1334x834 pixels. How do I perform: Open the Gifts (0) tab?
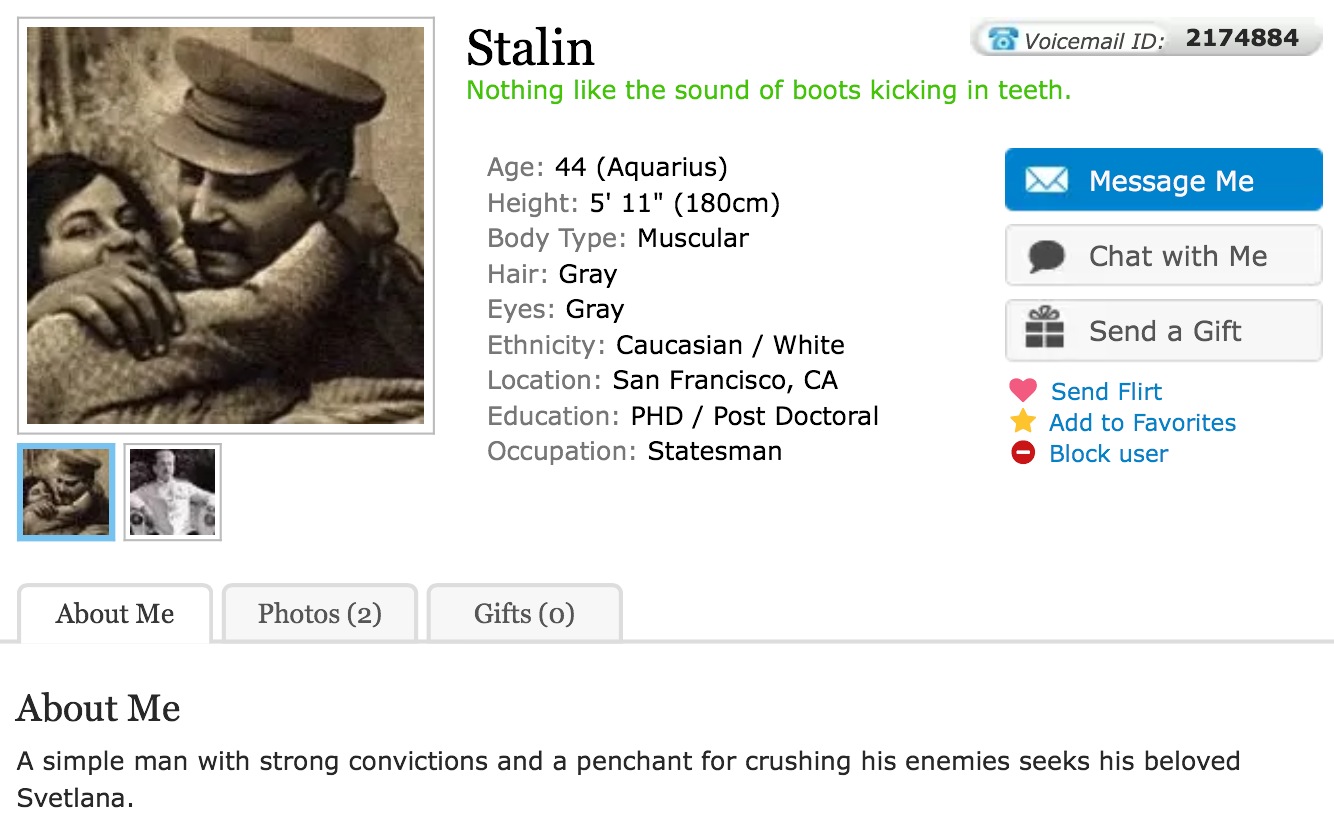[x=524, y=613]
